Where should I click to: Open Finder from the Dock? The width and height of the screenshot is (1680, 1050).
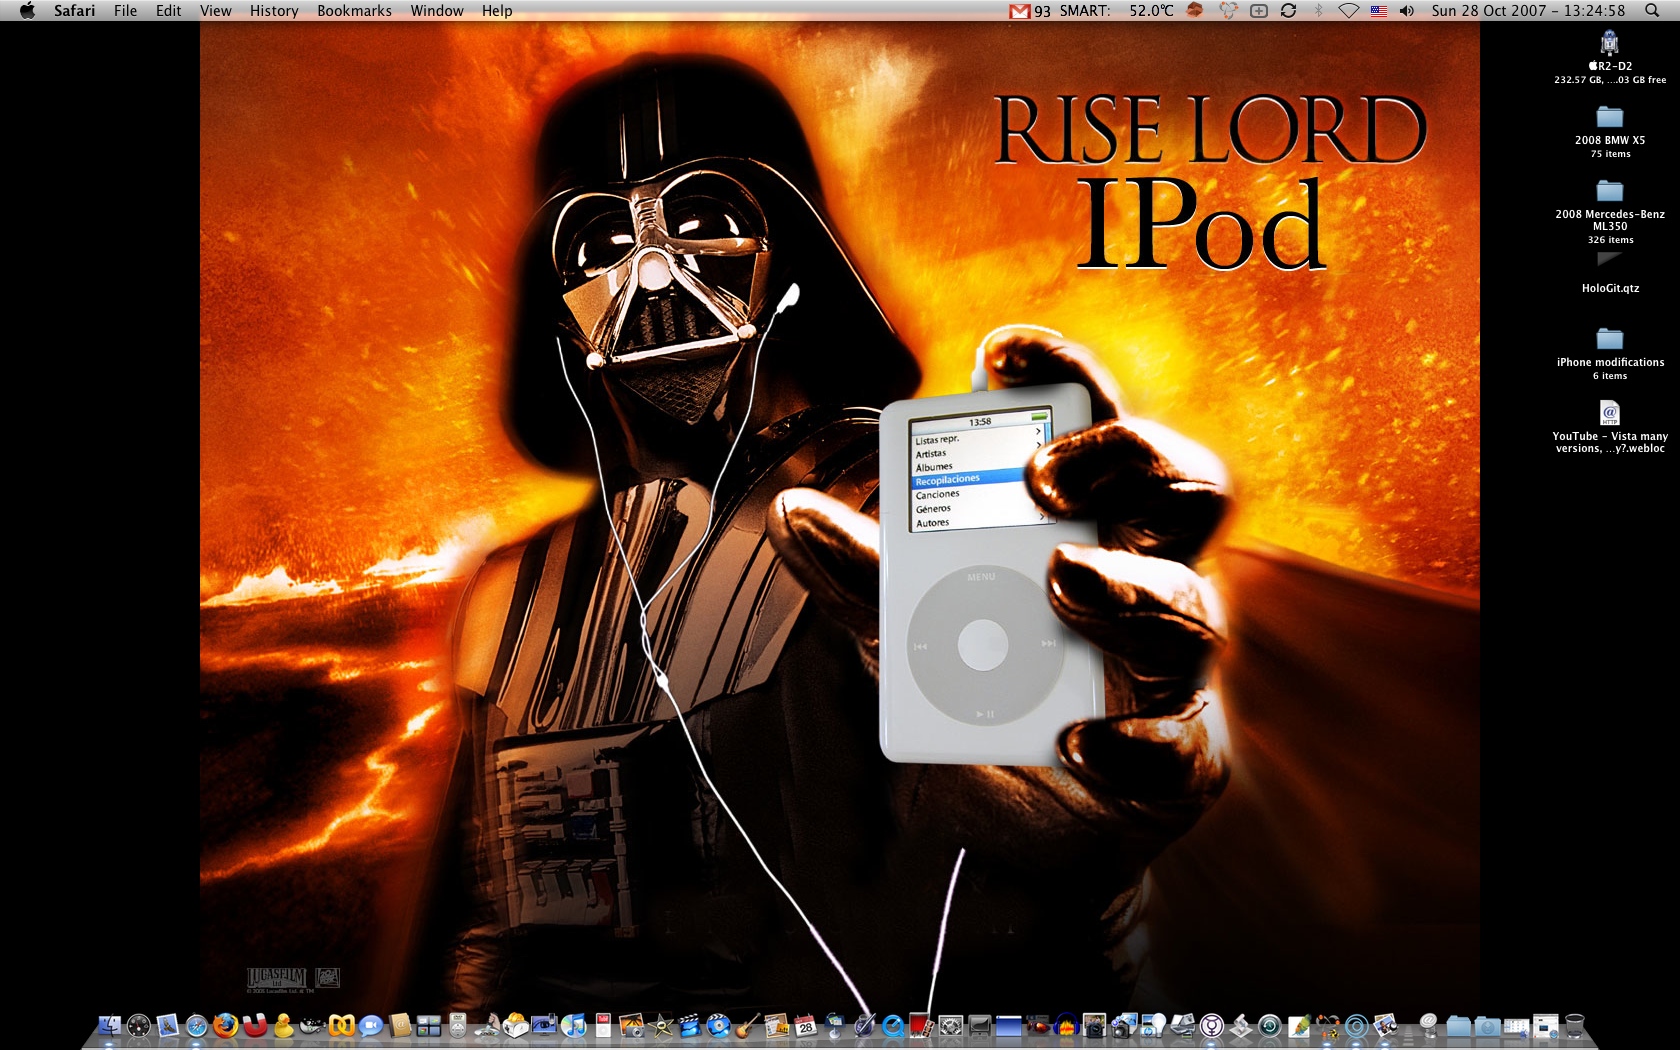point(110,1025)
